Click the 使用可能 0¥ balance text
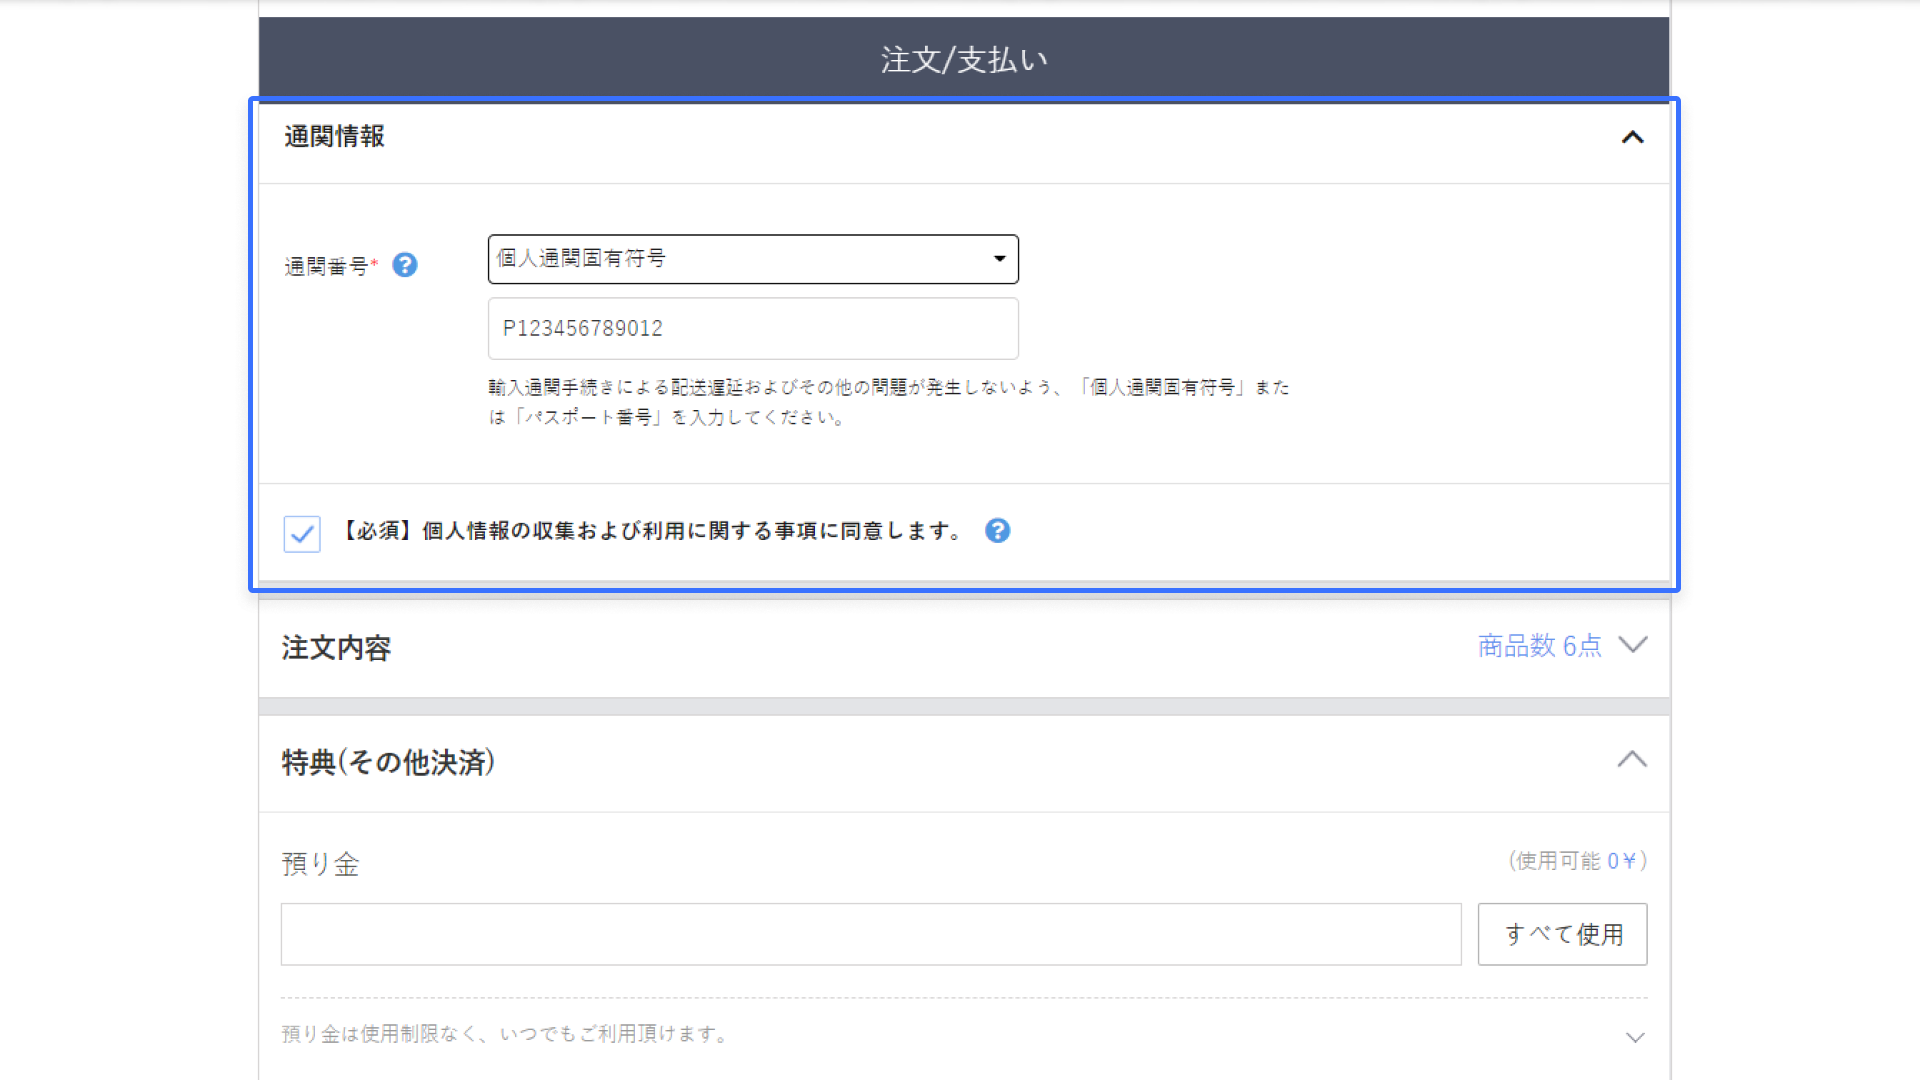This screenshot has width=1920, height=1080. [x=1577, y=861]
